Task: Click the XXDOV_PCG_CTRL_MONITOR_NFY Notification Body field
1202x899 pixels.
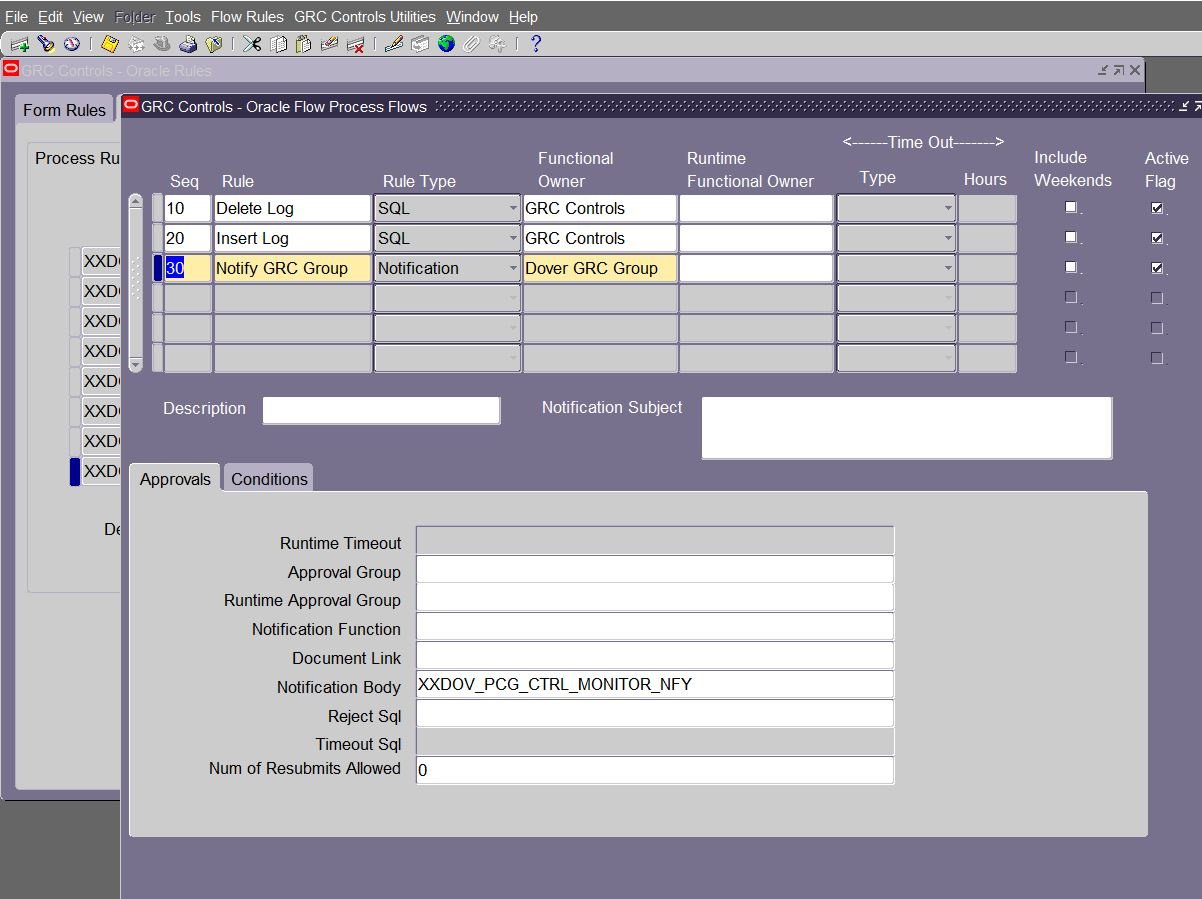Action: click(655, 684)
